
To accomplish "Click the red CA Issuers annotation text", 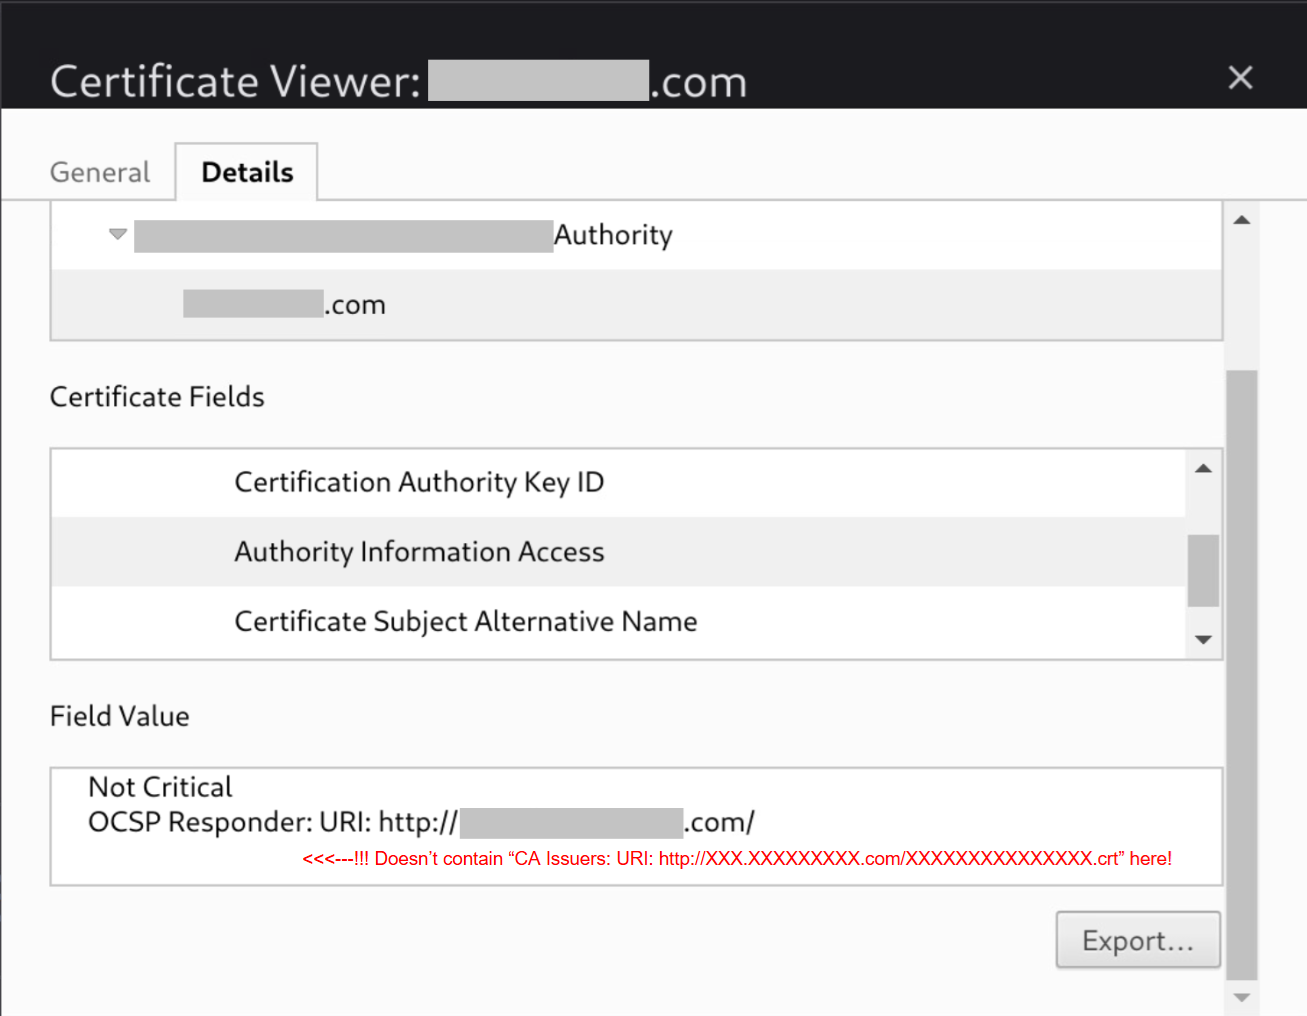I will click(737, 859).
